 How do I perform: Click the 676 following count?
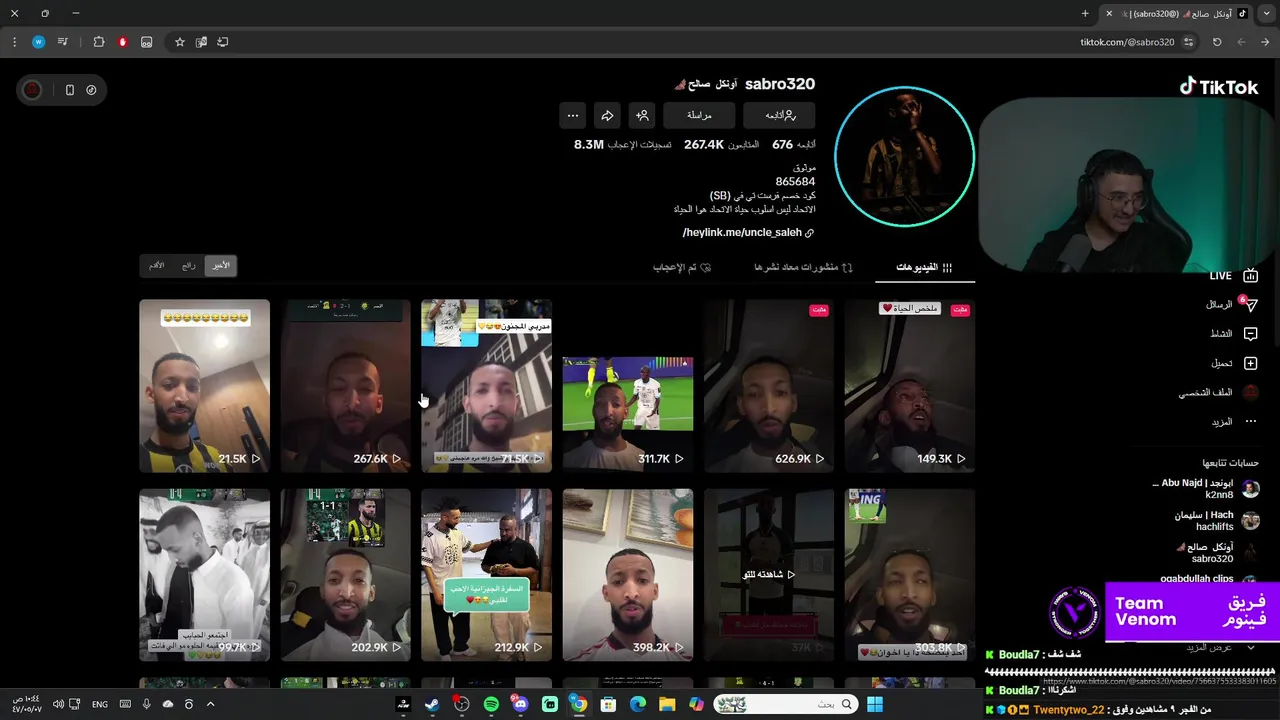(x=782, y=145)
